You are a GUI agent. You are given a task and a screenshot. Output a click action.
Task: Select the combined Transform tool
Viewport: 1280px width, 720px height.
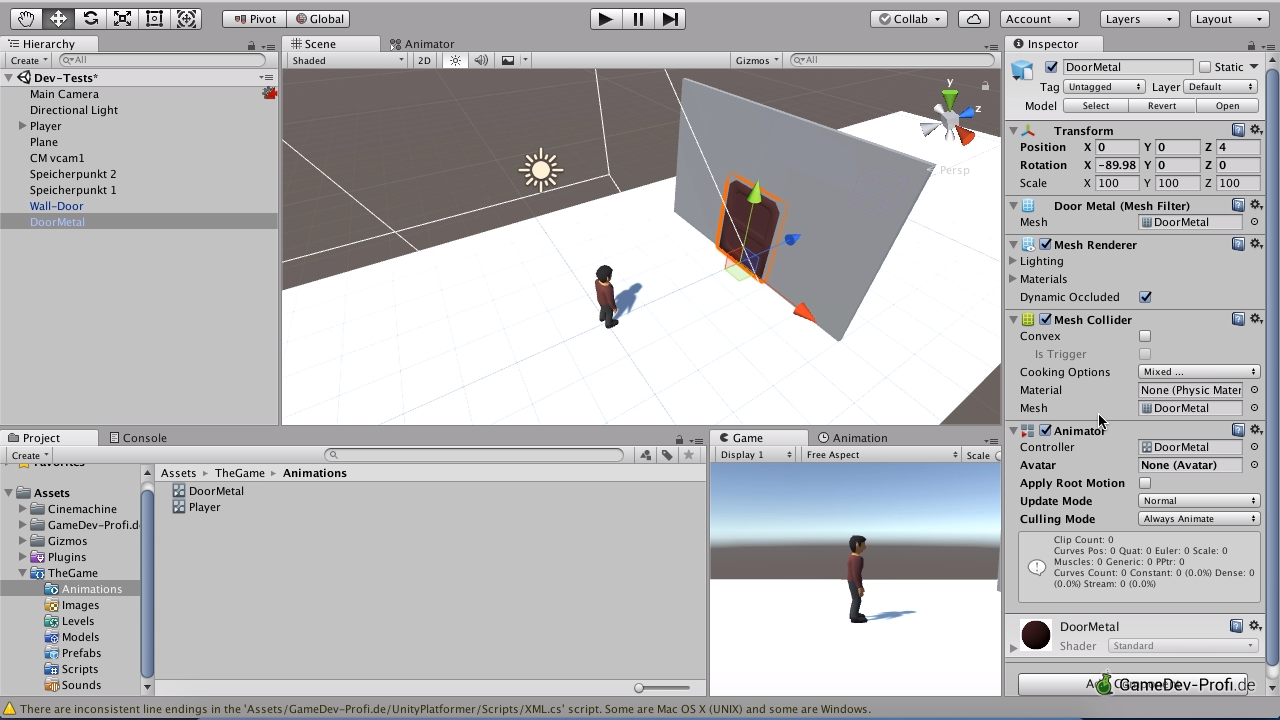click(x=186, y=18)
